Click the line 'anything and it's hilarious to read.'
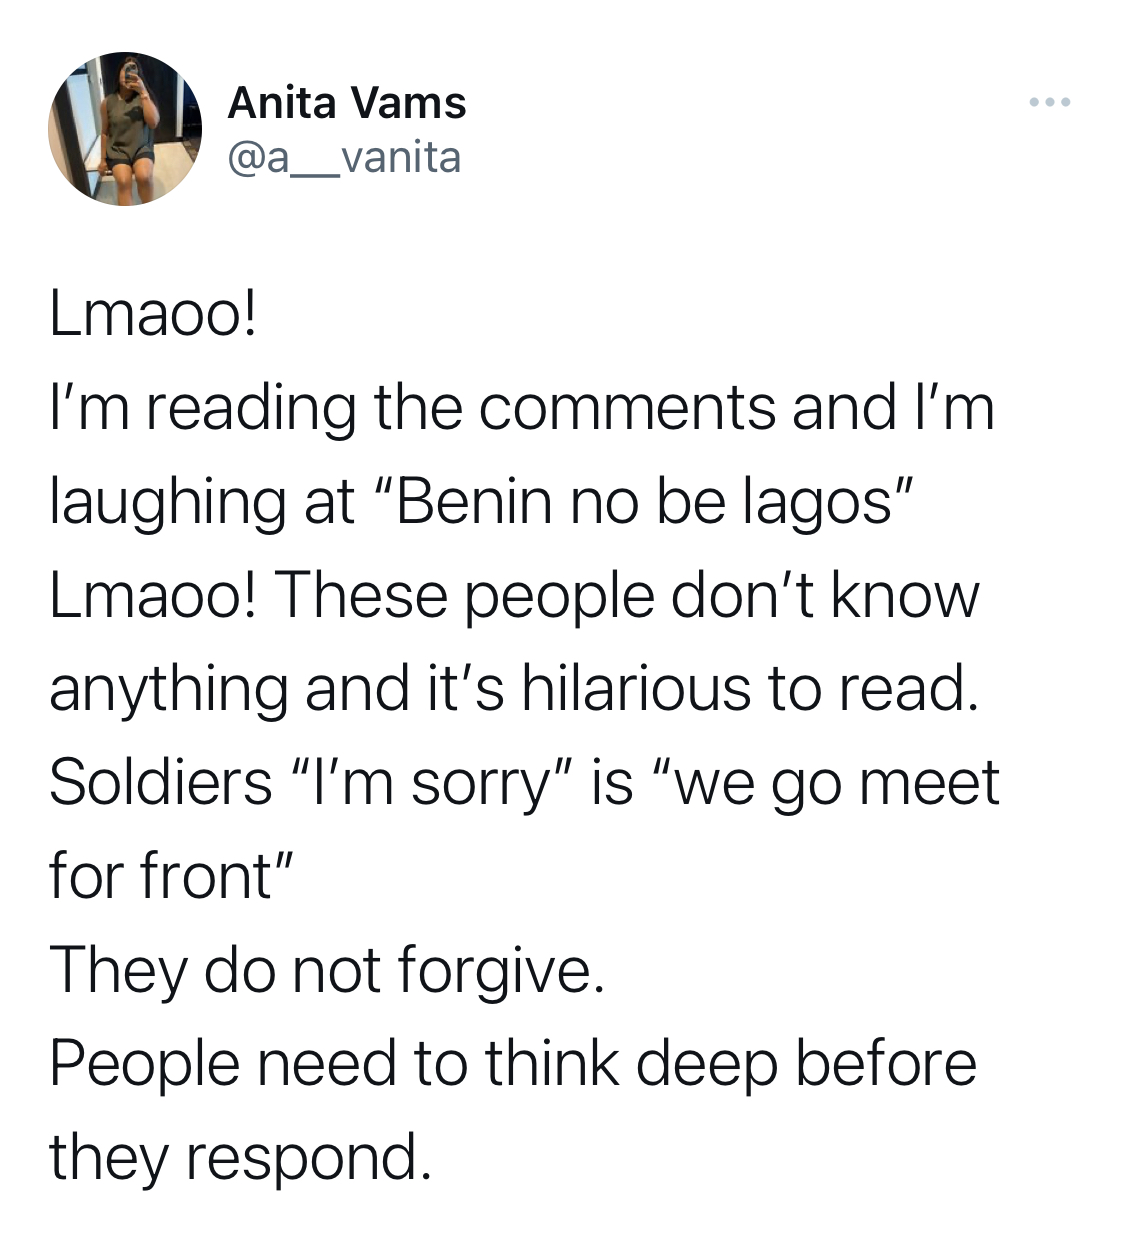1125x1245 pixels. (511, 689)
